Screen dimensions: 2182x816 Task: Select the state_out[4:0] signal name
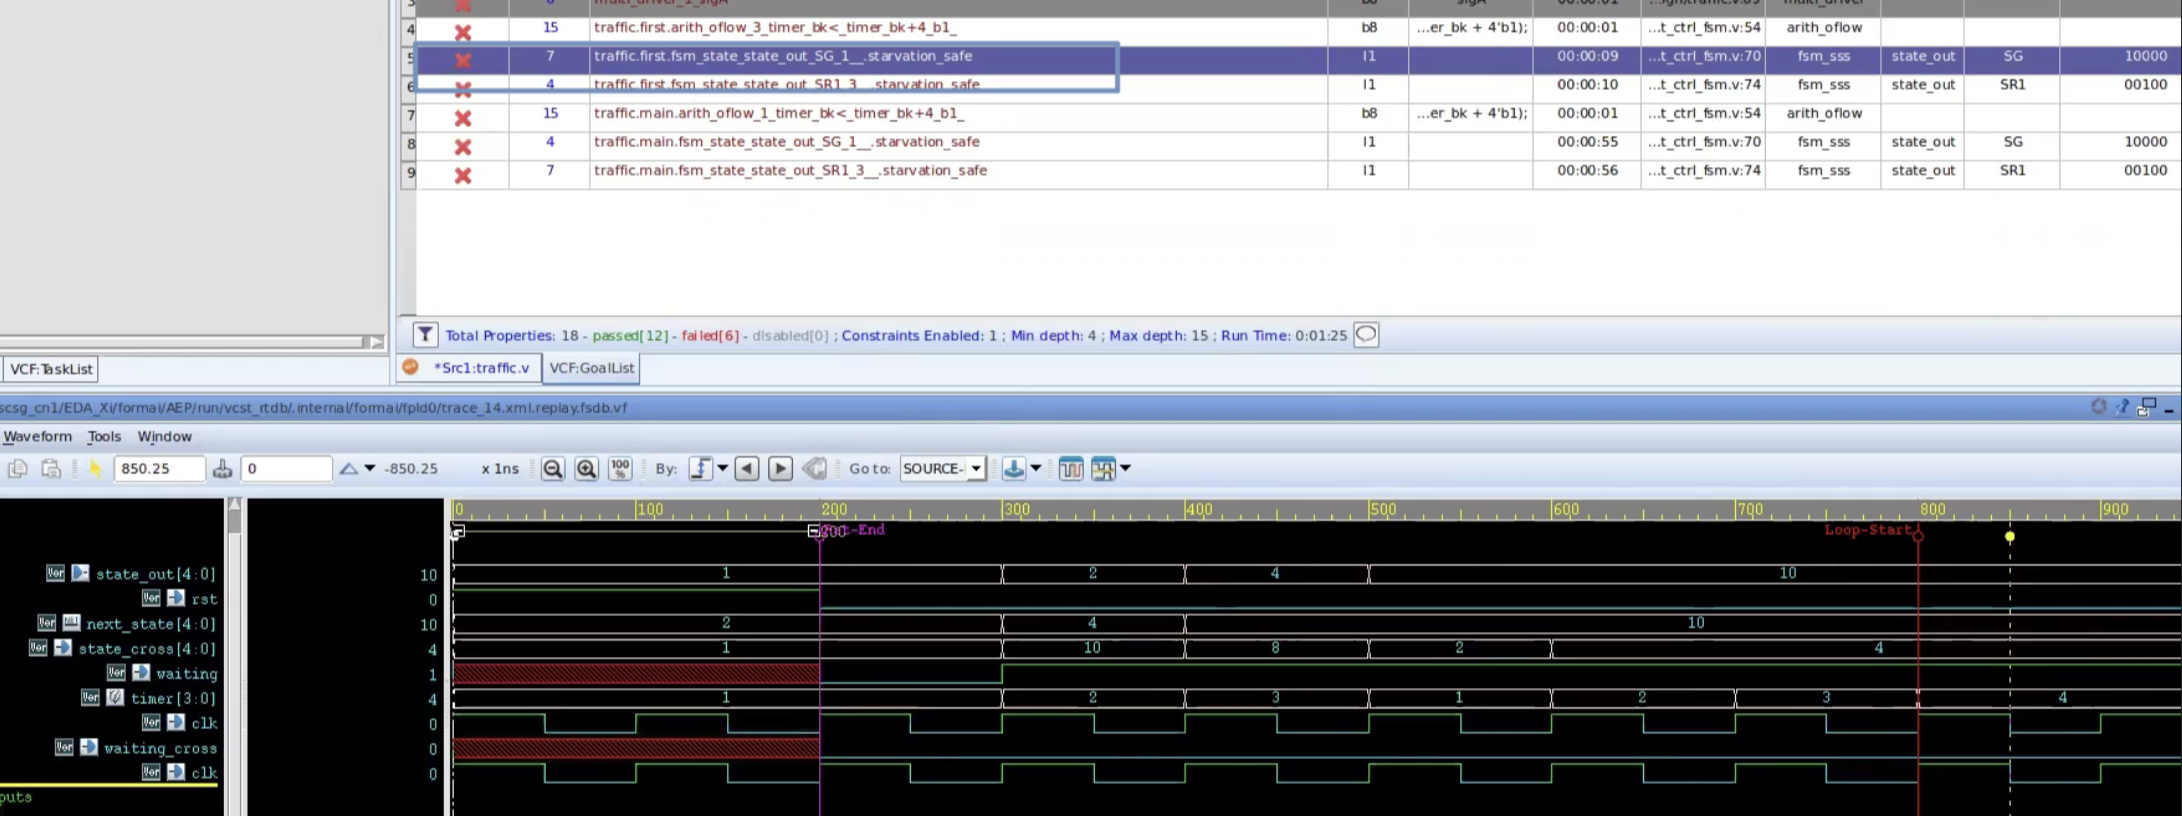pos(156,574)
